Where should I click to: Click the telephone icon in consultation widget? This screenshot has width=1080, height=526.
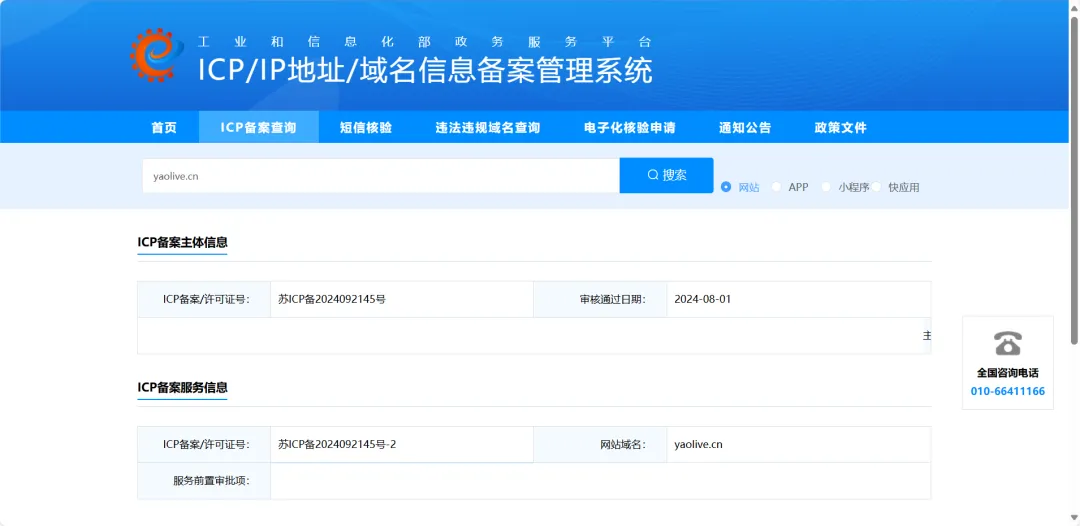tap(1008, 343)
